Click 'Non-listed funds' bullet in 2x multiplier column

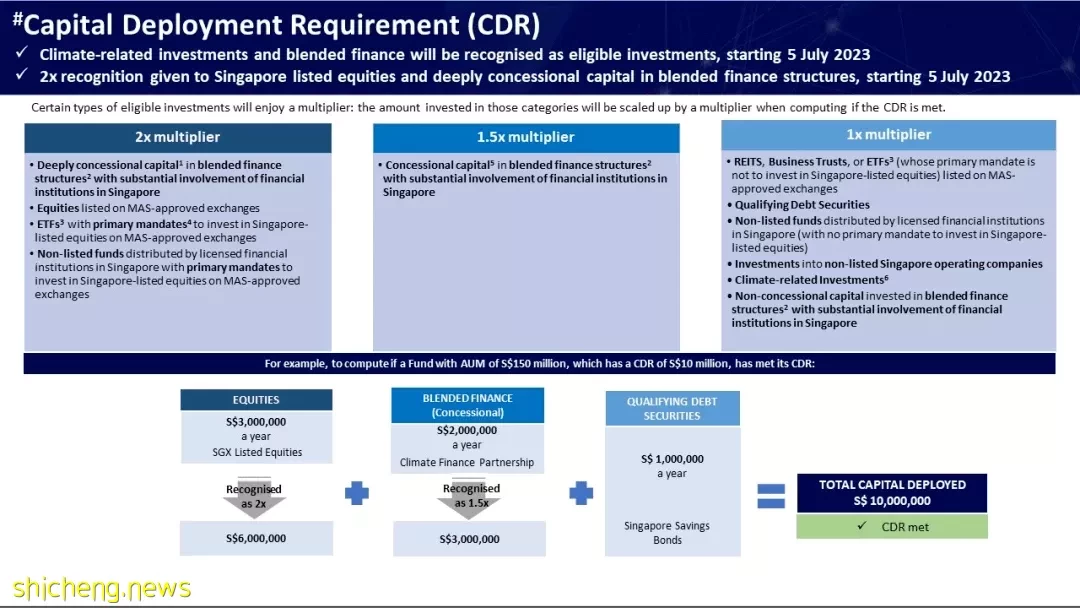[x=165, y=274]
